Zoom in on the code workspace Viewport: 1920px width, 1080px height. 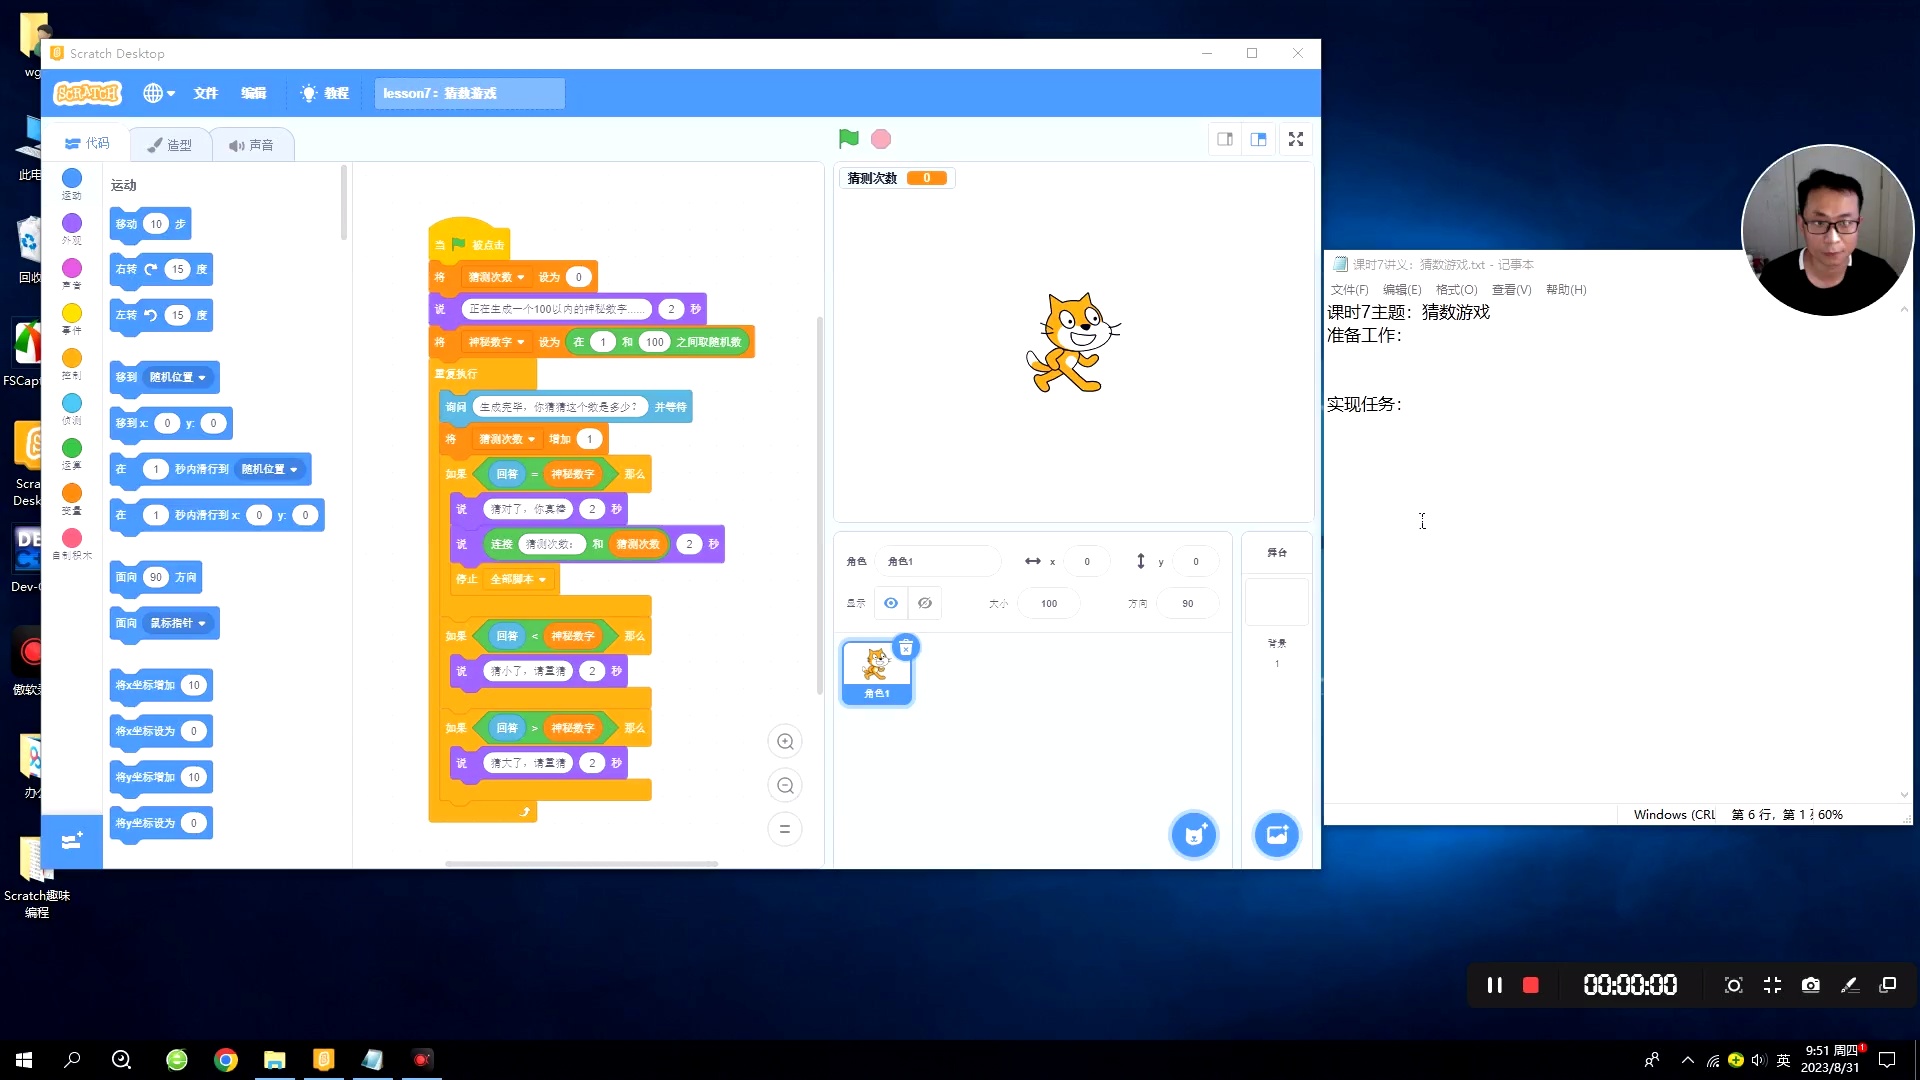pos(785,741)
